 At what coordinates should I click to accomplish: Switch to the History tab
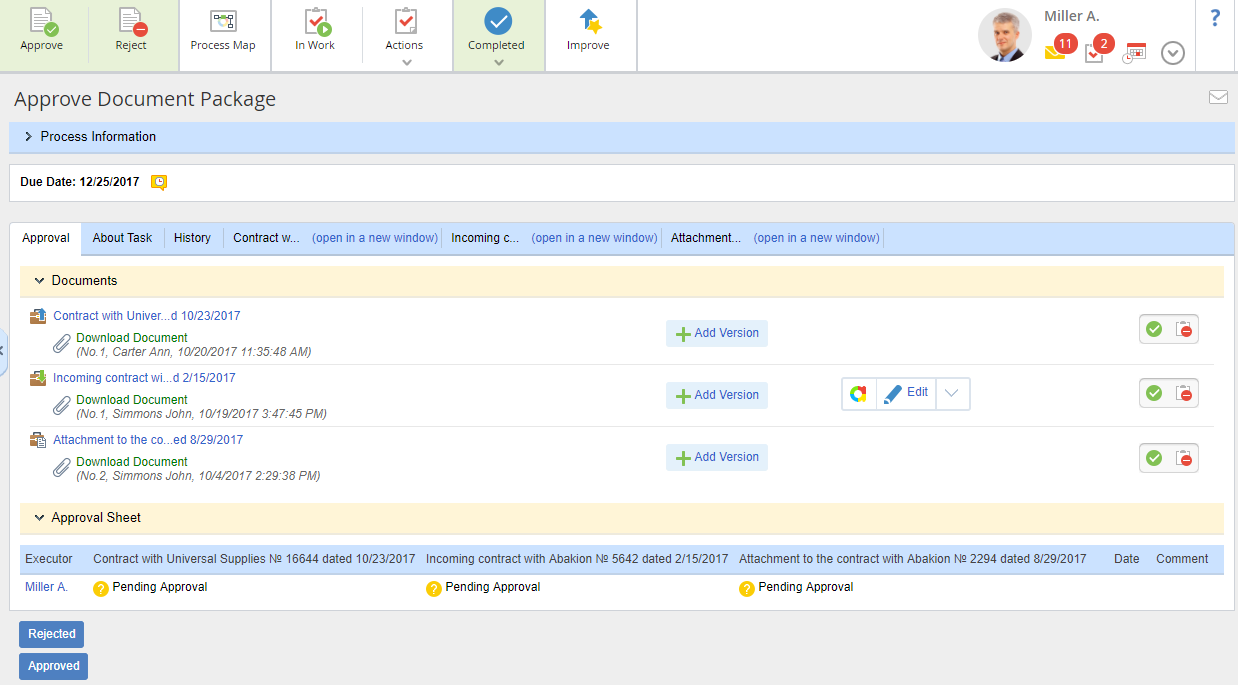192,238
